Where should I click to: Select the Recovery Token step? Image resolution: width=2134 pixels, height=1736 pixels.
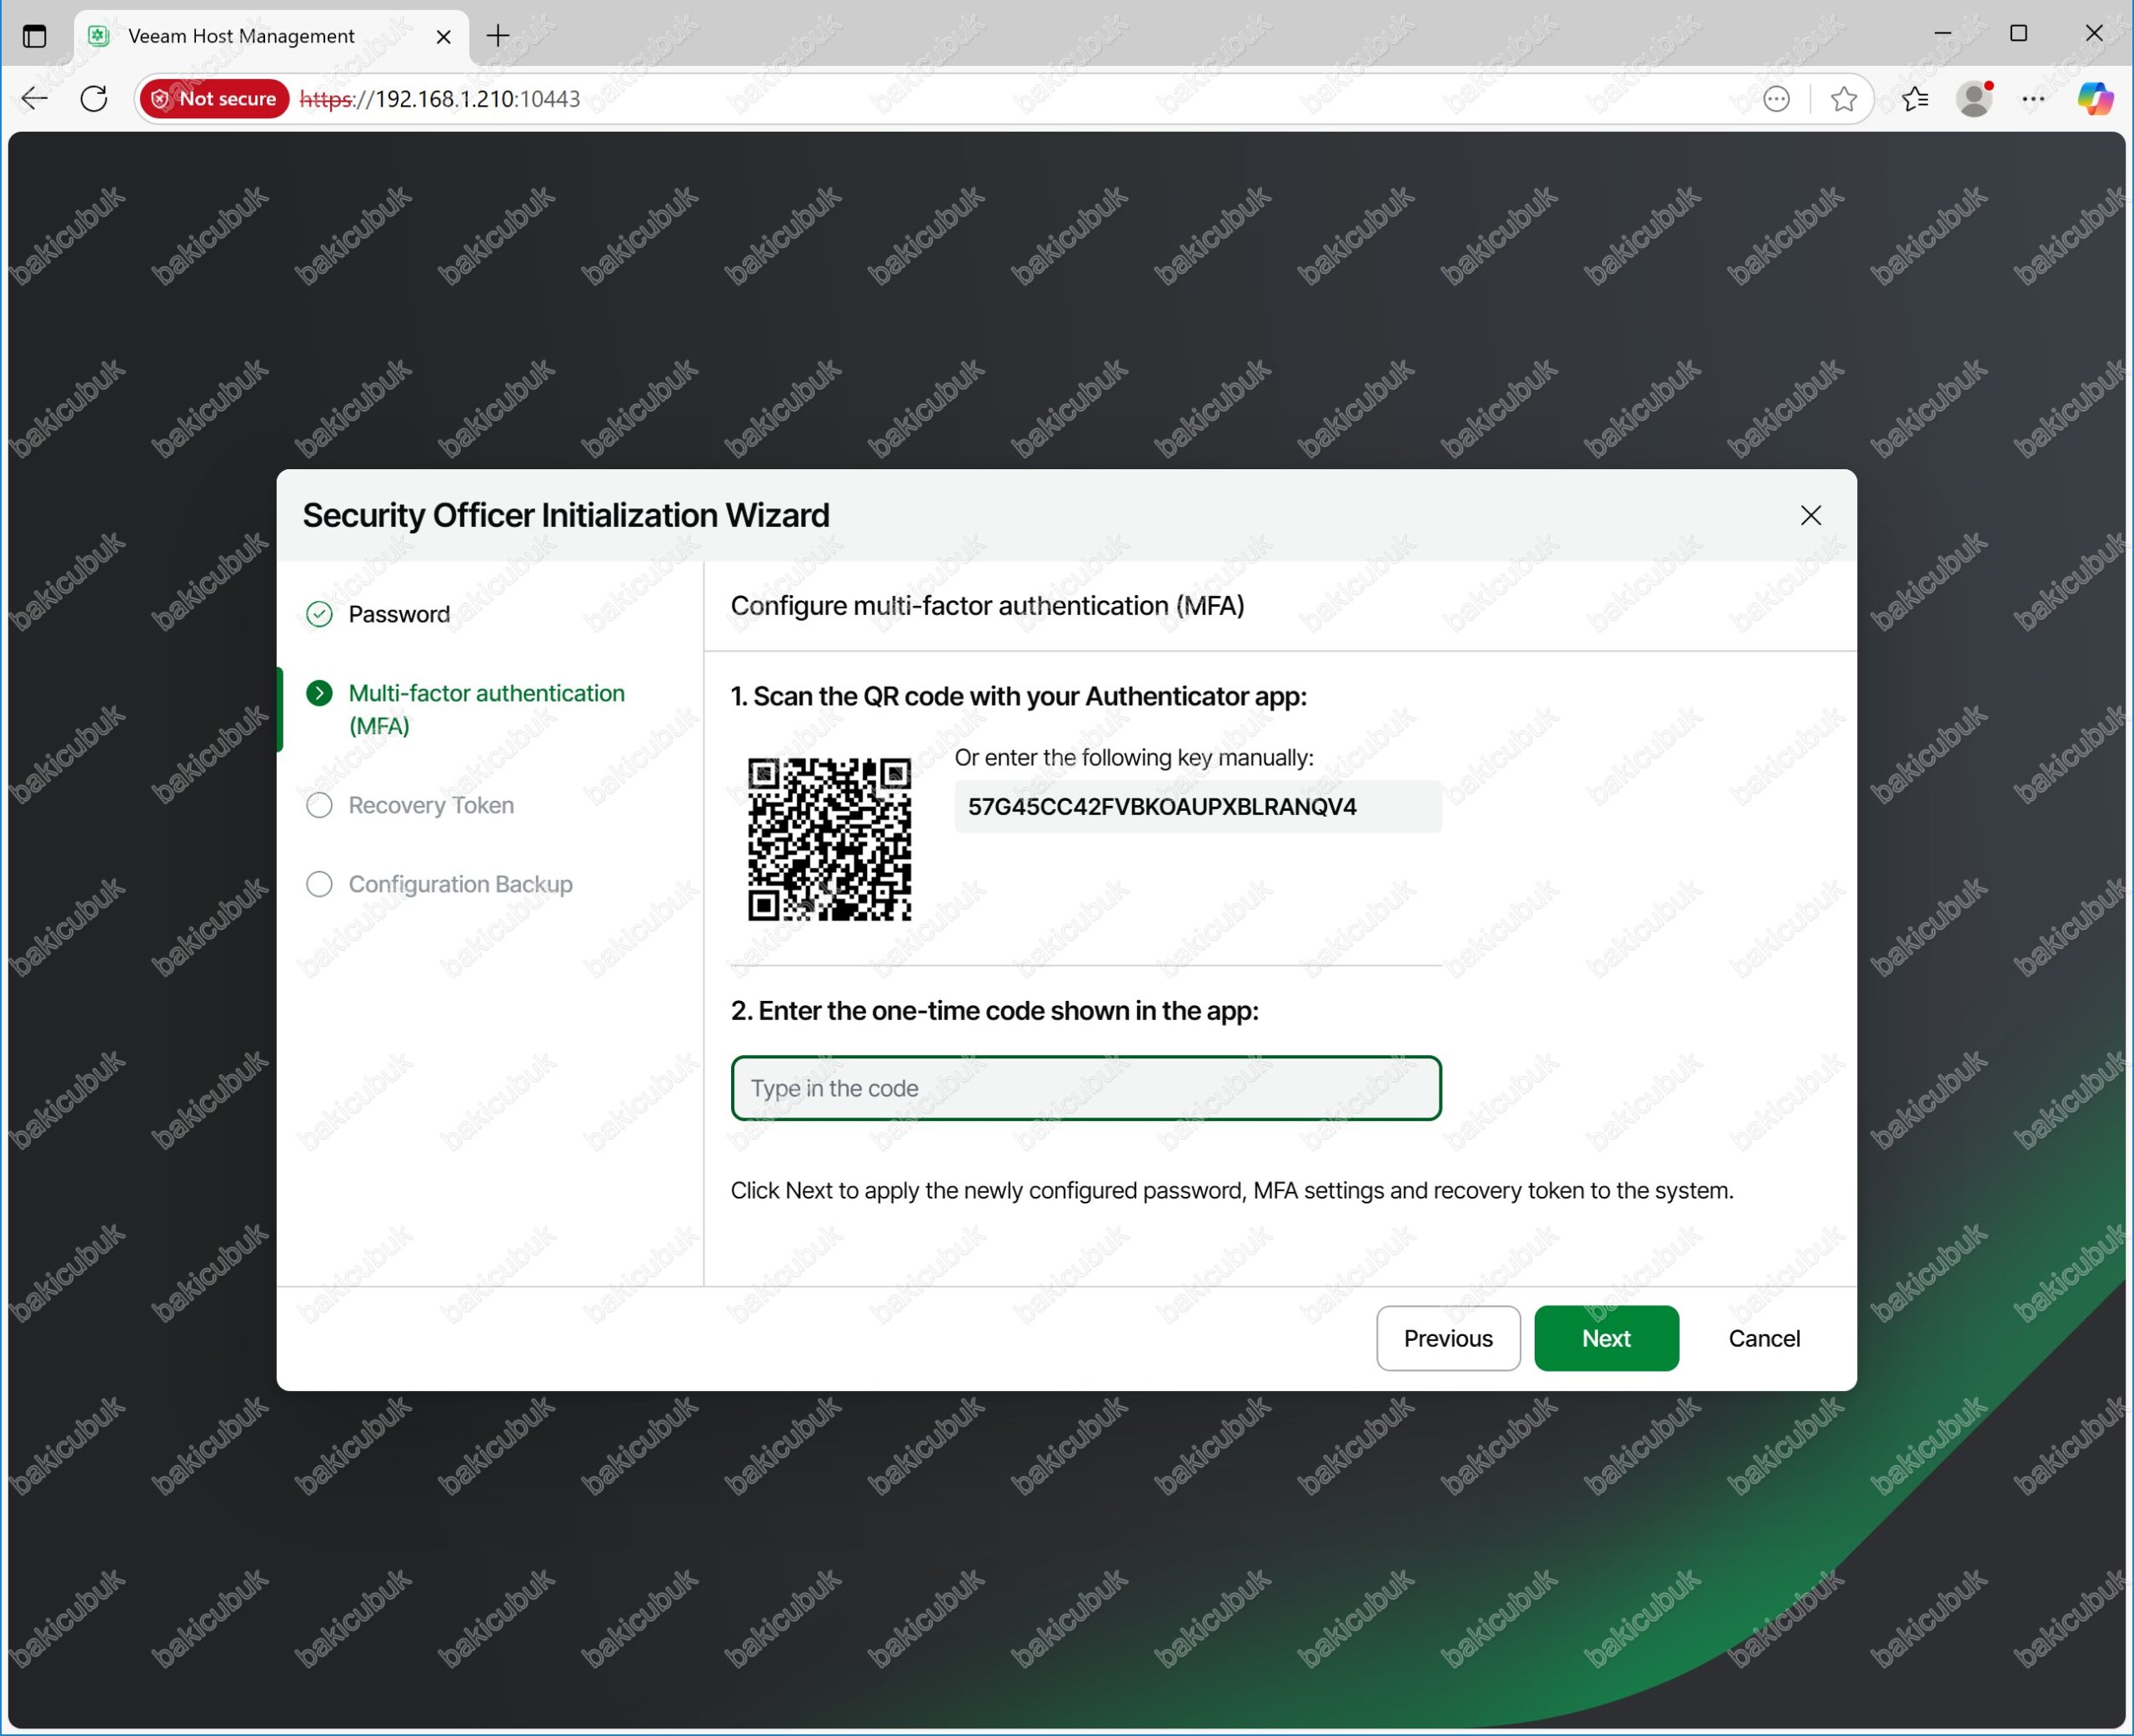(431, 805)
